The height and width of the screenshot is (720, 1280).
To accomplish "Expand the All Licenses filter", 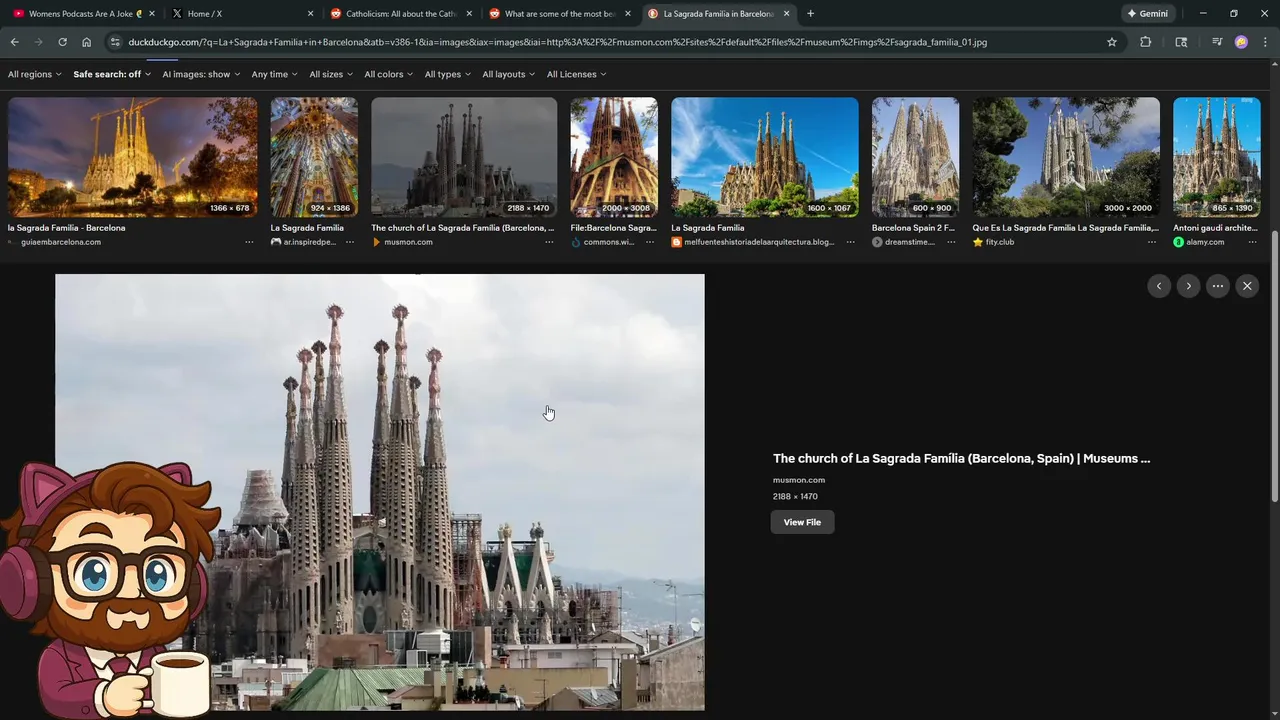I will point(576,74).
